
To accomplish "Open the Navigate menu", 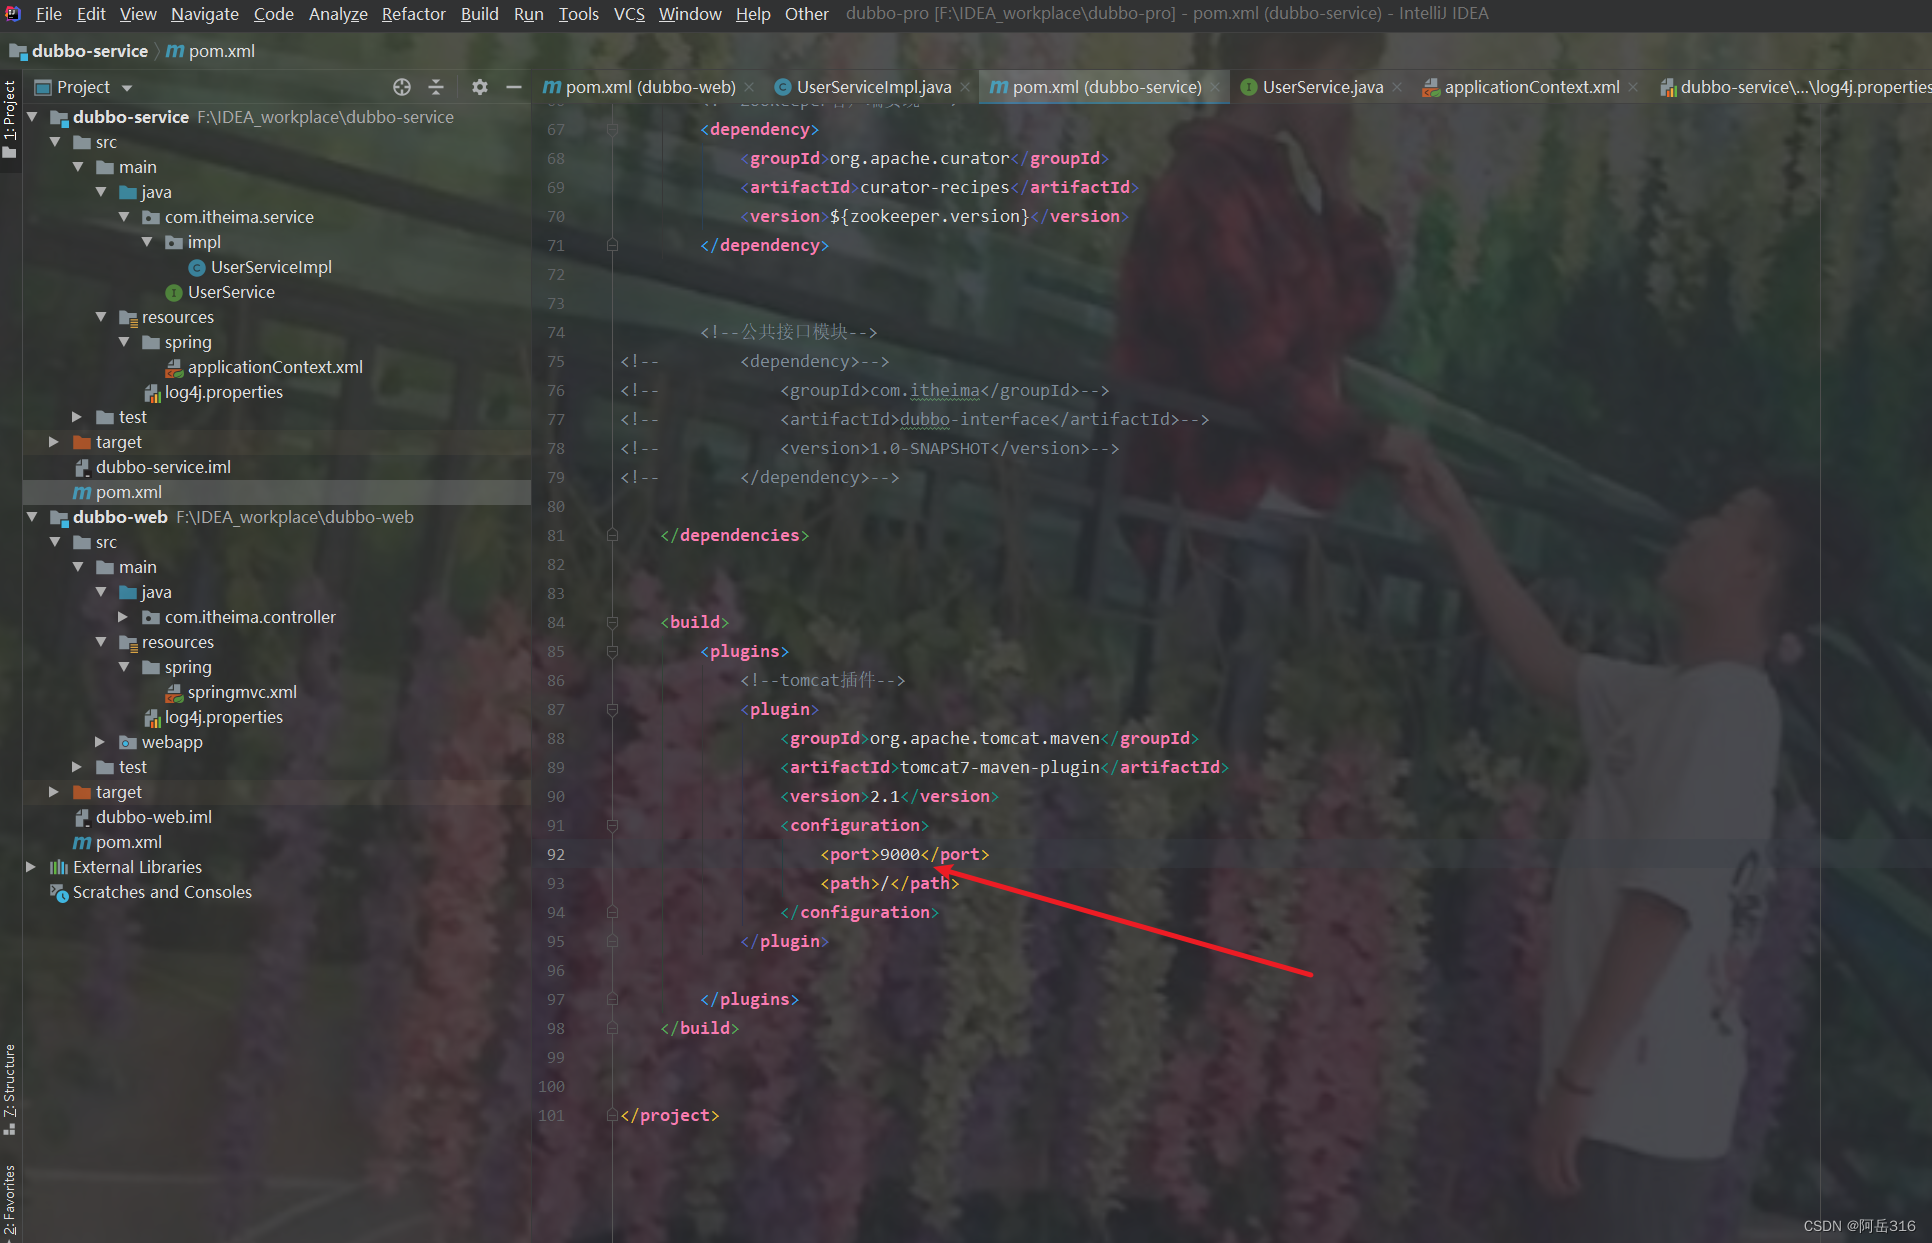I will pos(205,14).
